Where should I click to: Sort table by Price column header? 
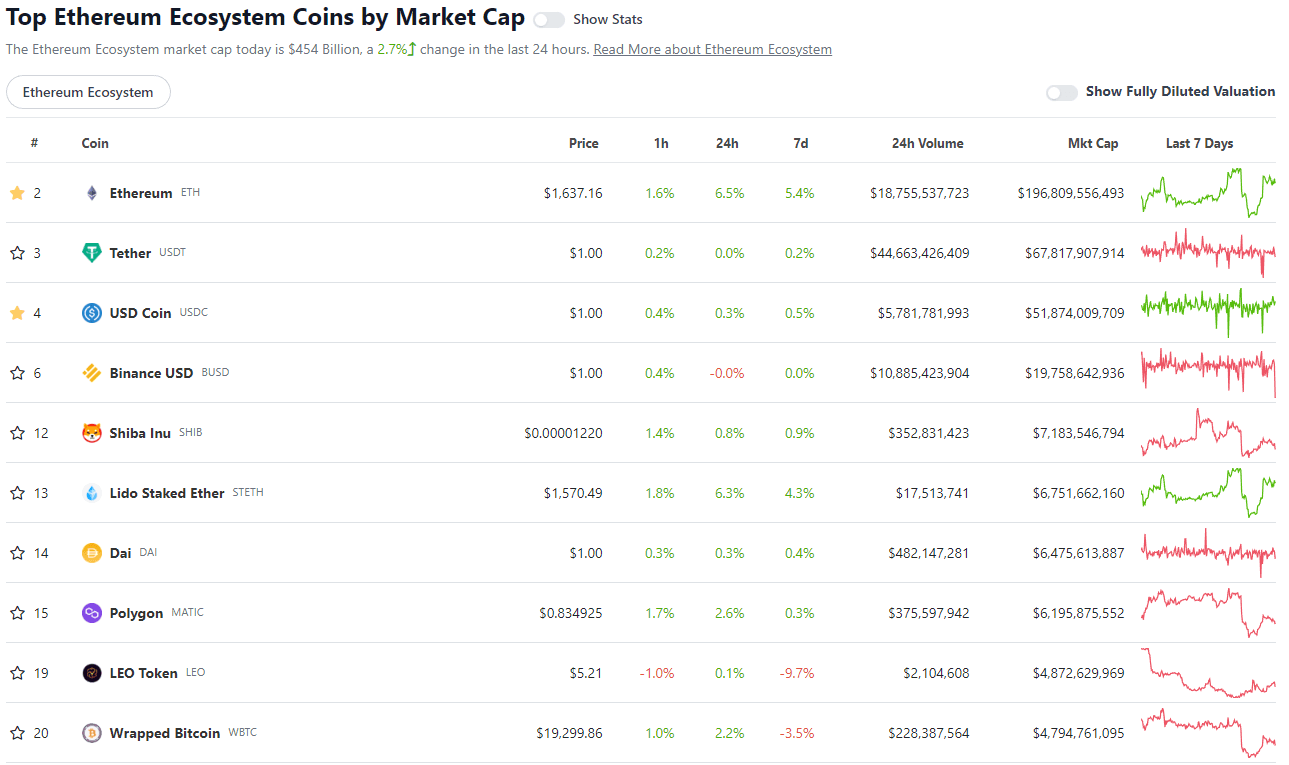click(x=584, y=143)
